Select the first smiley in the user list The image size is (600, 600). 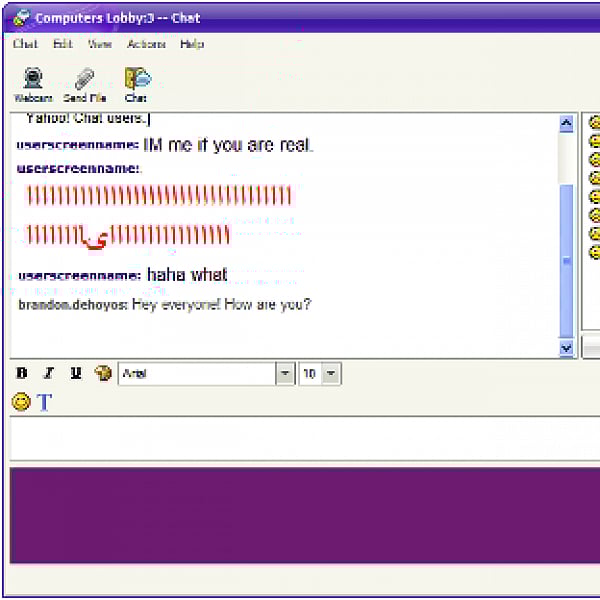(594, 124)
